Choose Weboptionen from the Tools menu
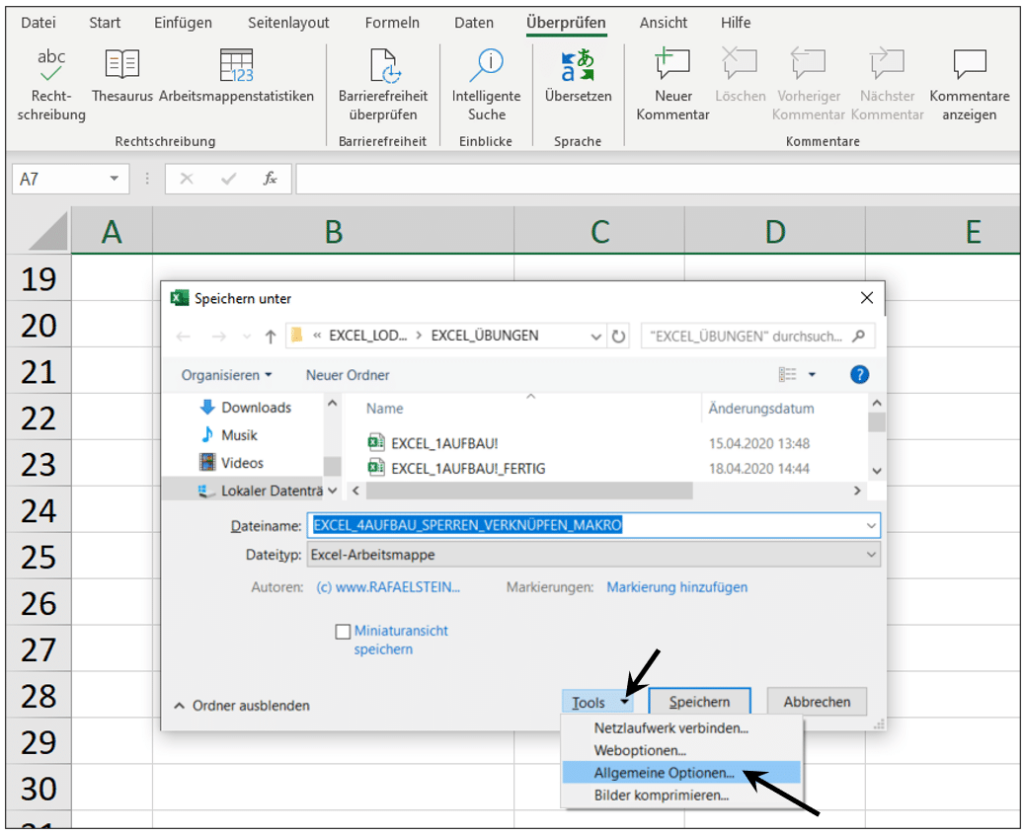Viewport: 1024px width, 835px height. (x=681, y=750)
